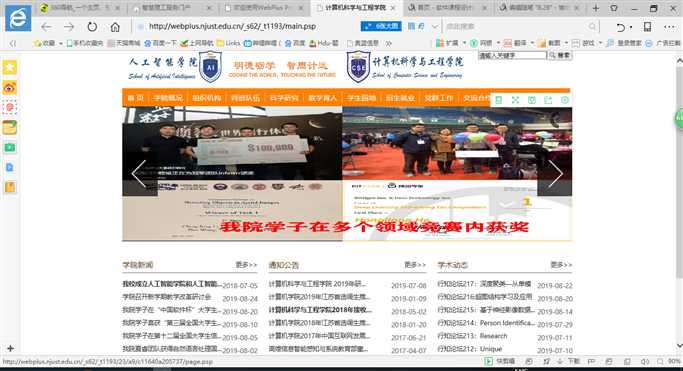Open the yellow notes sidebar icon
683x371 pixels.
tap(10, 127)
